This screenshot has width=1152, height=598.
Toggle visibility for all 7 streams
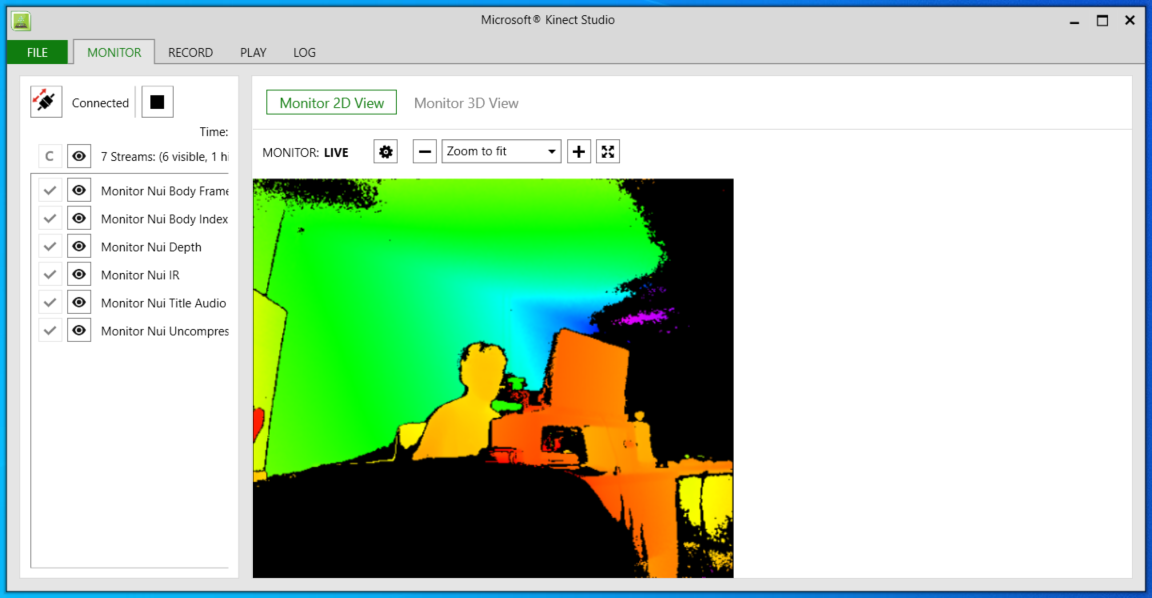pos(78,156)
